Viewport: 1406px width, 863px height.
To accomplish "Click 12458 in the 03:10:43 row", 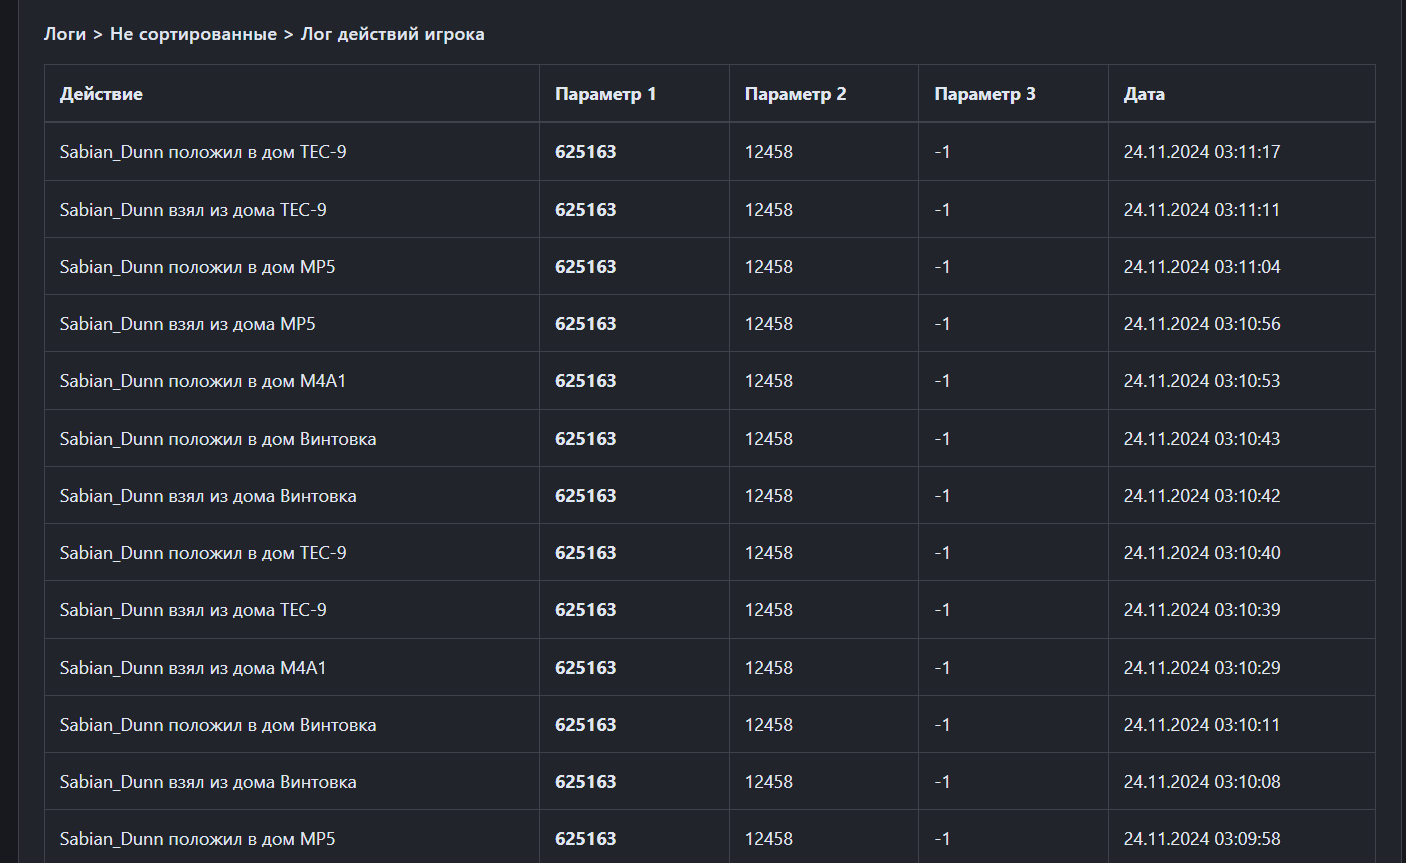I will [768, 439].
